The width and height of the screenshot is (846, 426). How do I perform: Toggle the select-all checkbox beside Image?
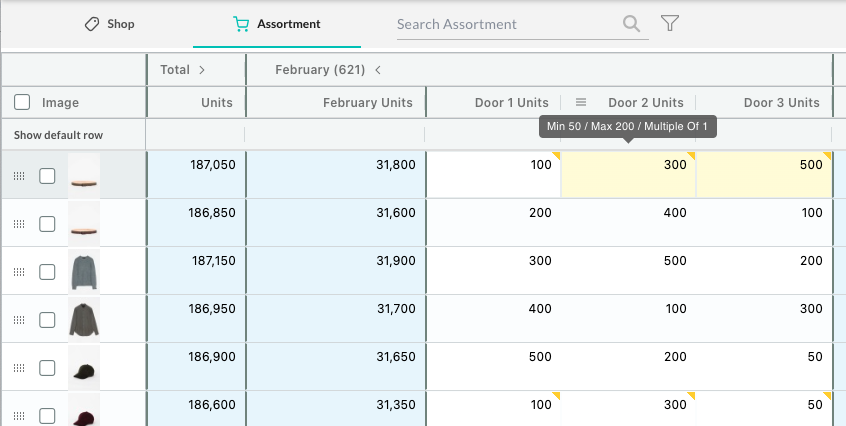tap(22, 102)
